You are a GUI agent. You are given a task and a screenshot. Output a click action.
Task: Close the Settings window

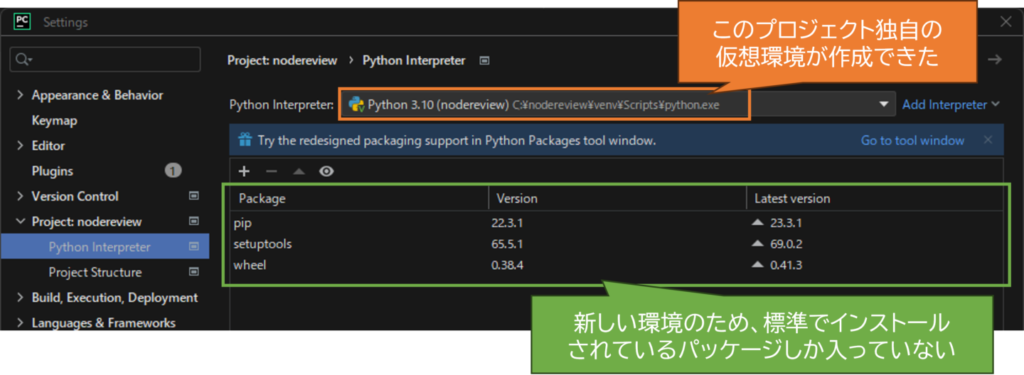click(1006, 22)
